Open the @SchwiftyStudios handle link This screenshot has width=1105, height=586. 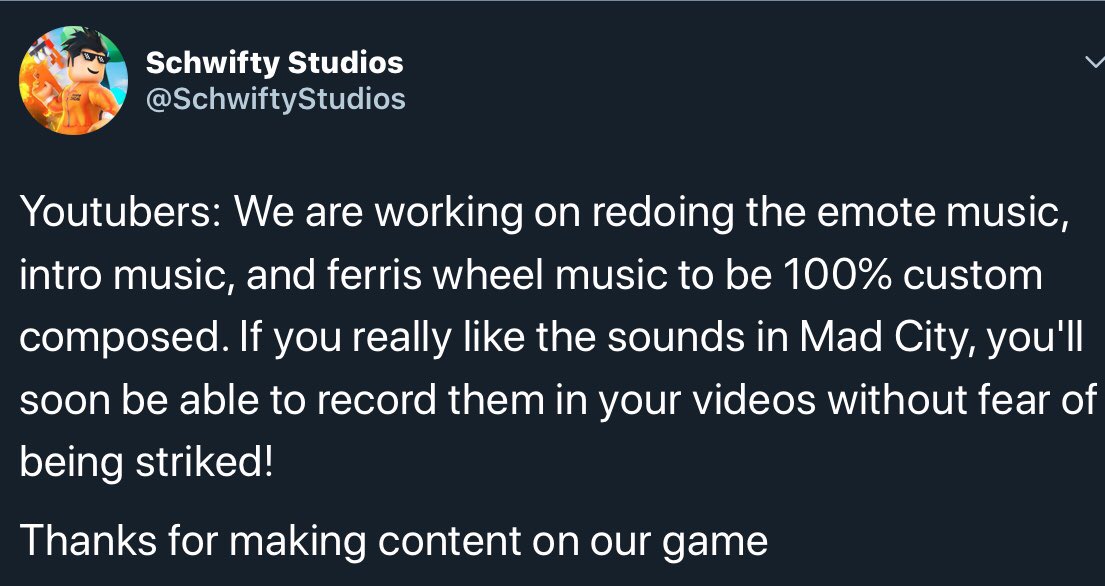[x=275, y=98]
